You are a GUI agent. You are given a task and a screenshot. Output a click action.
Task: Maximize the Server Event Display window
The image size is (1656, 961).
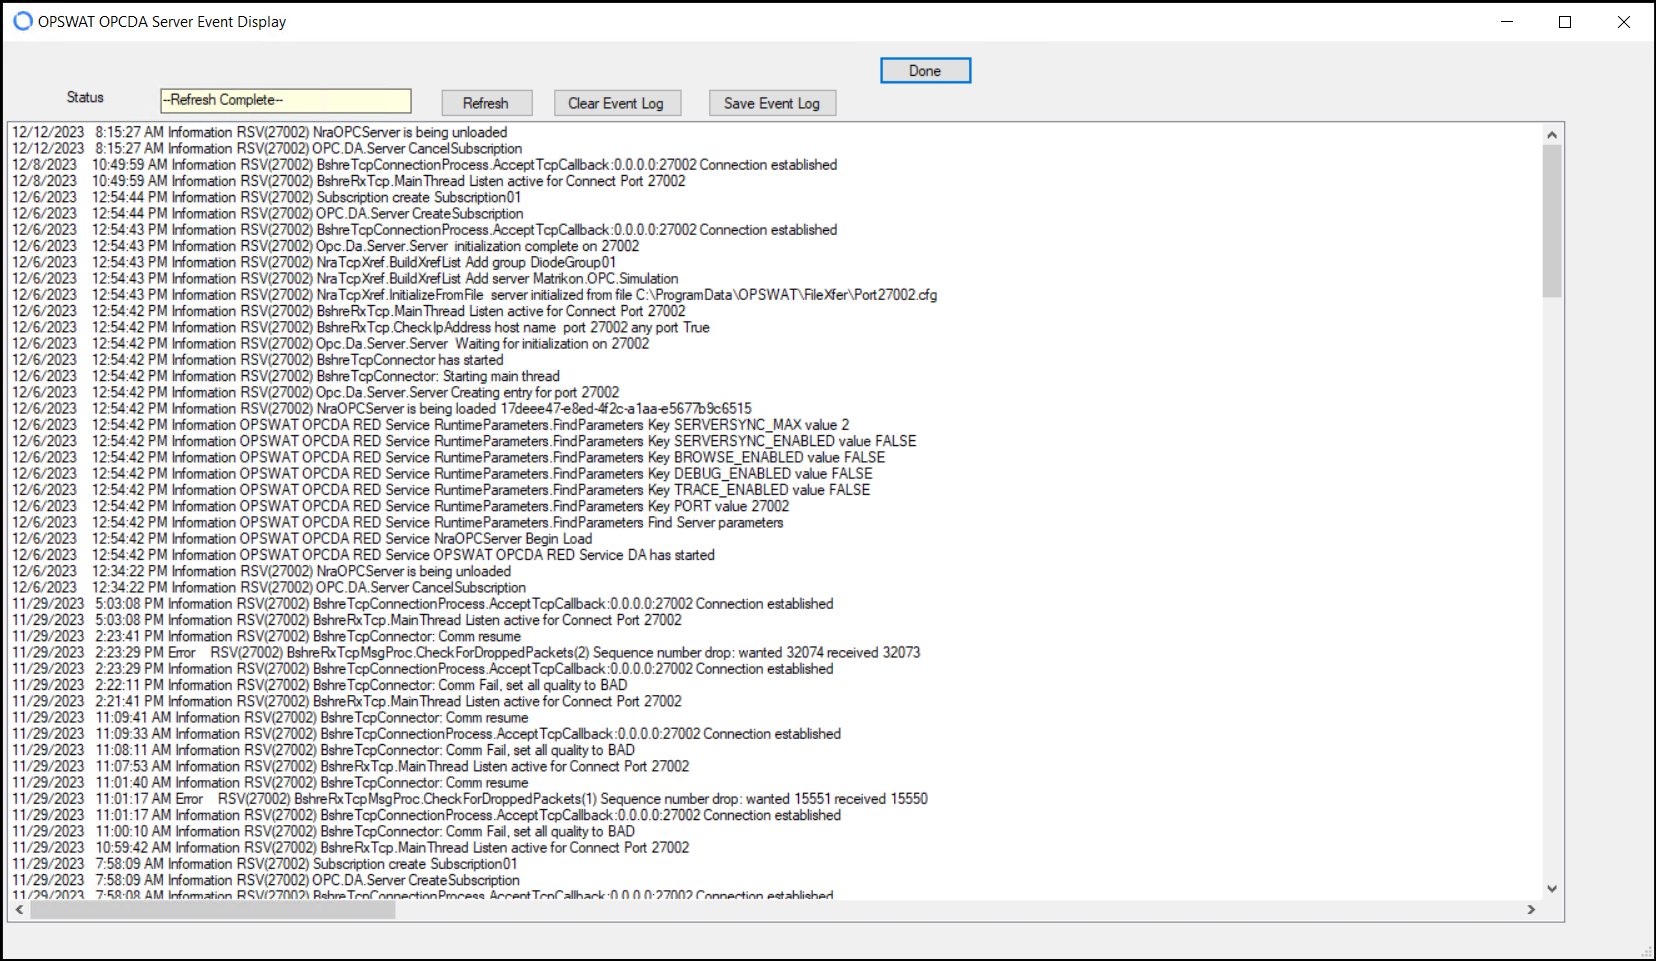[x=1565, y=21]
